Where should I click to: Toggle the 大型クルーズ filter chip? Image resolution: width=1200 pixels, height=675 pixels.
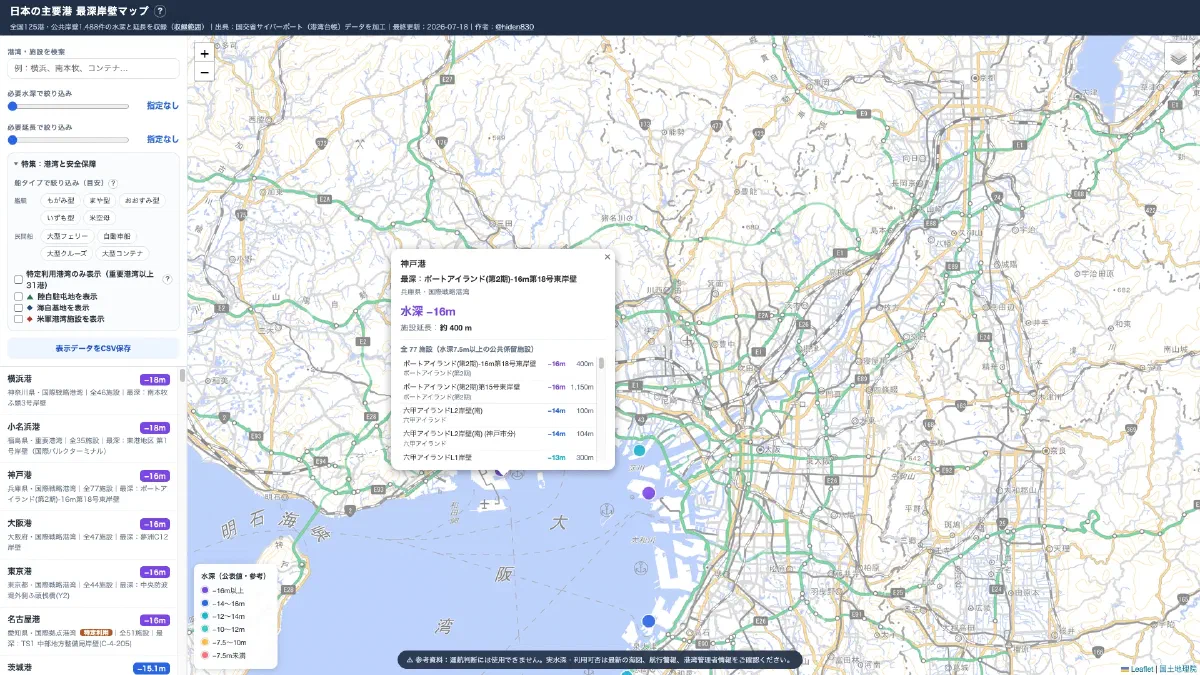pyautogui.click(x=66, y=253)
